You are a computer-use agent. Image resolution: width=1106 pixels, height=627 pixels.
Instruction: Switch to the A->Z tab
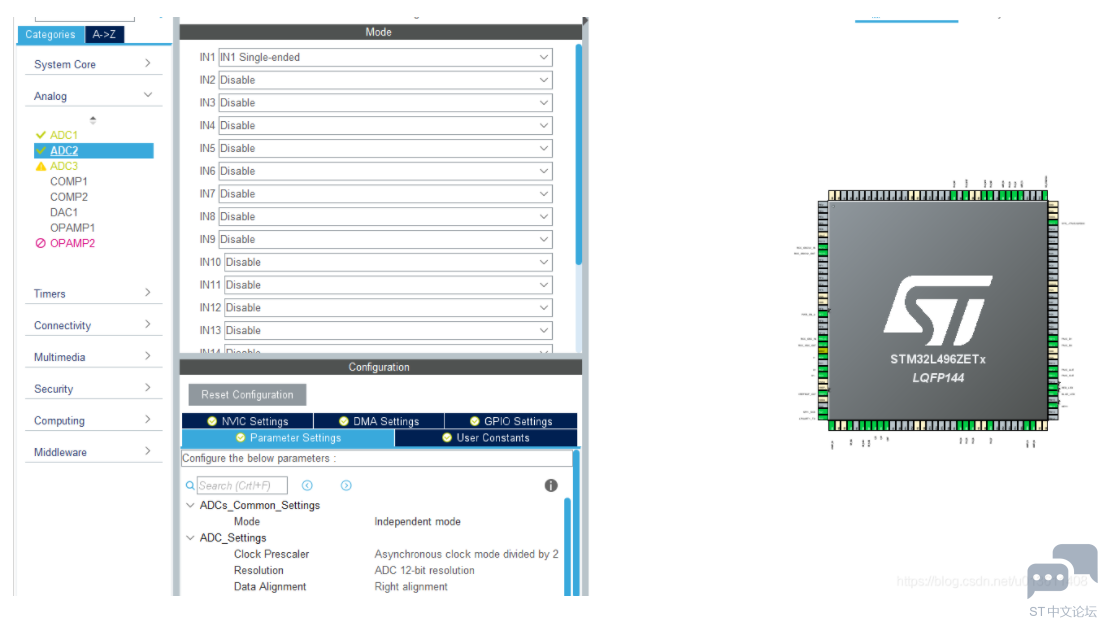tap(104, 34)
